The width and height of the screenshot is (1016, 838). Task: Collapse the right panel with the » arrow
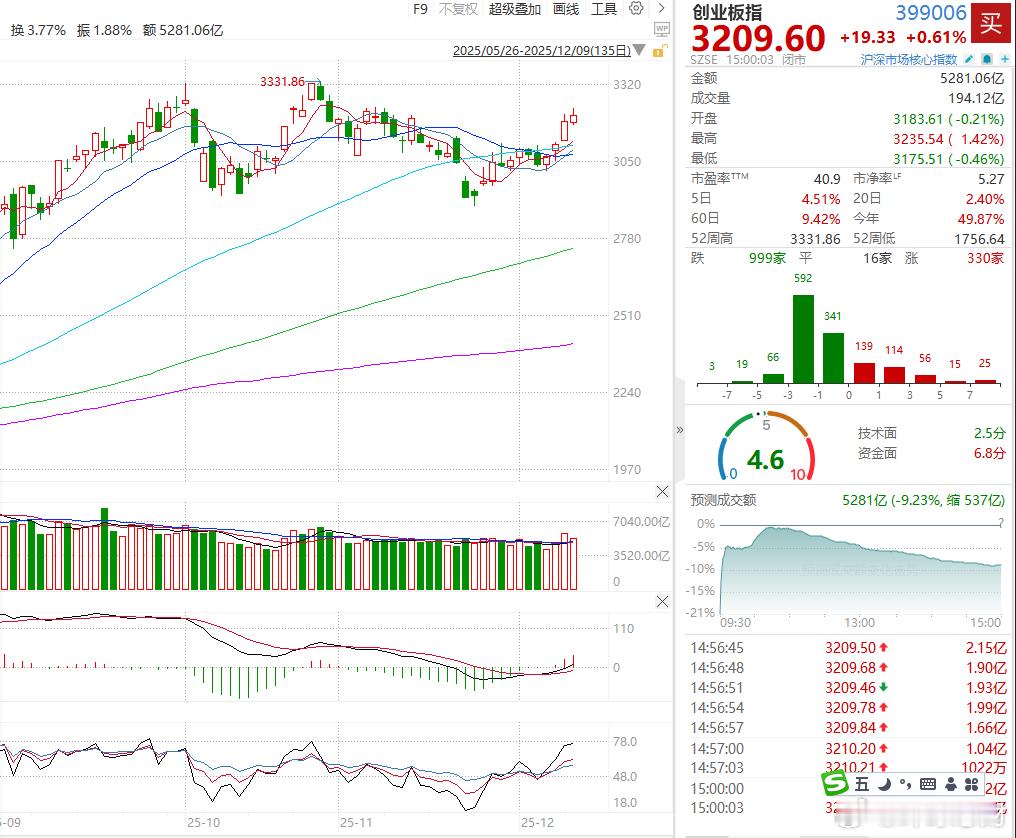(x=680, y=430)
